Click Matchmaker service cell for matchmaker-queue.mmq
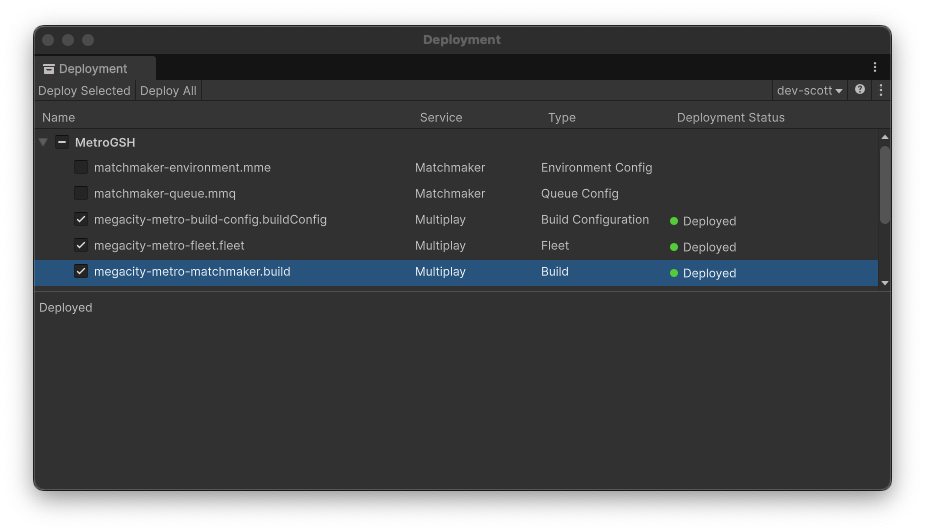 coord(450,193)
